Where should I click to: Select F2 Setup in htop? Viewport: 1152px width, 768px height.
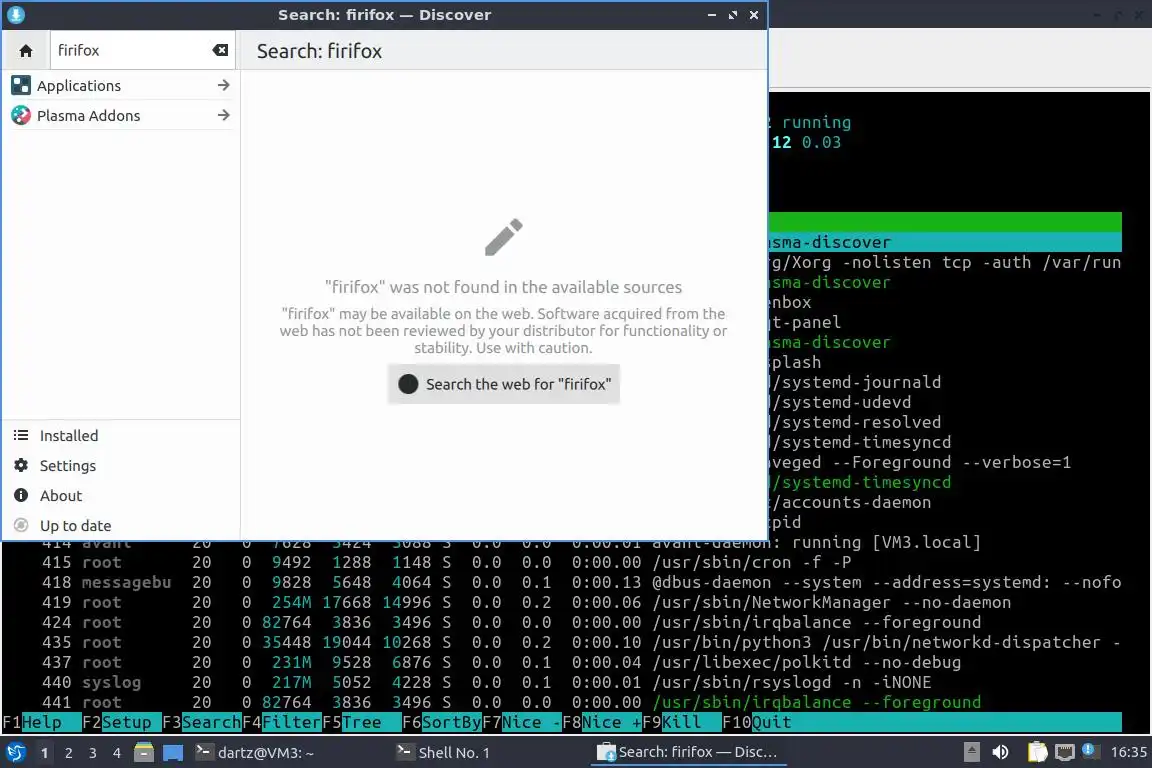pos(121,722)
